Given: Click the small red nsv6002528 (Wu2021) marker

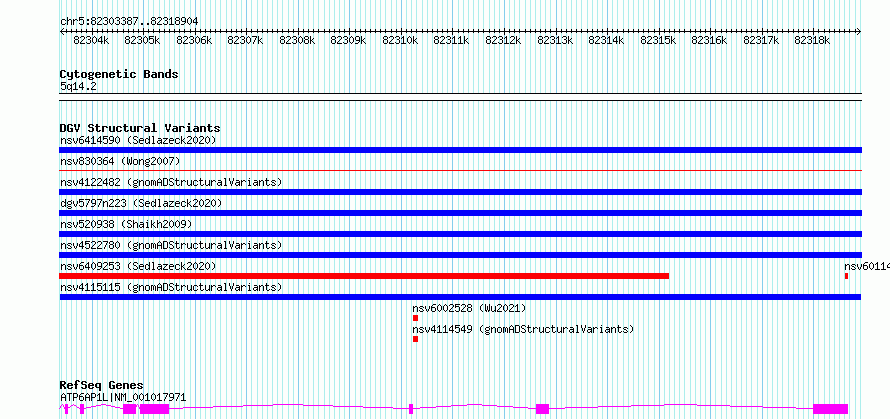Looking at the screenshot, I should [415, 318].
